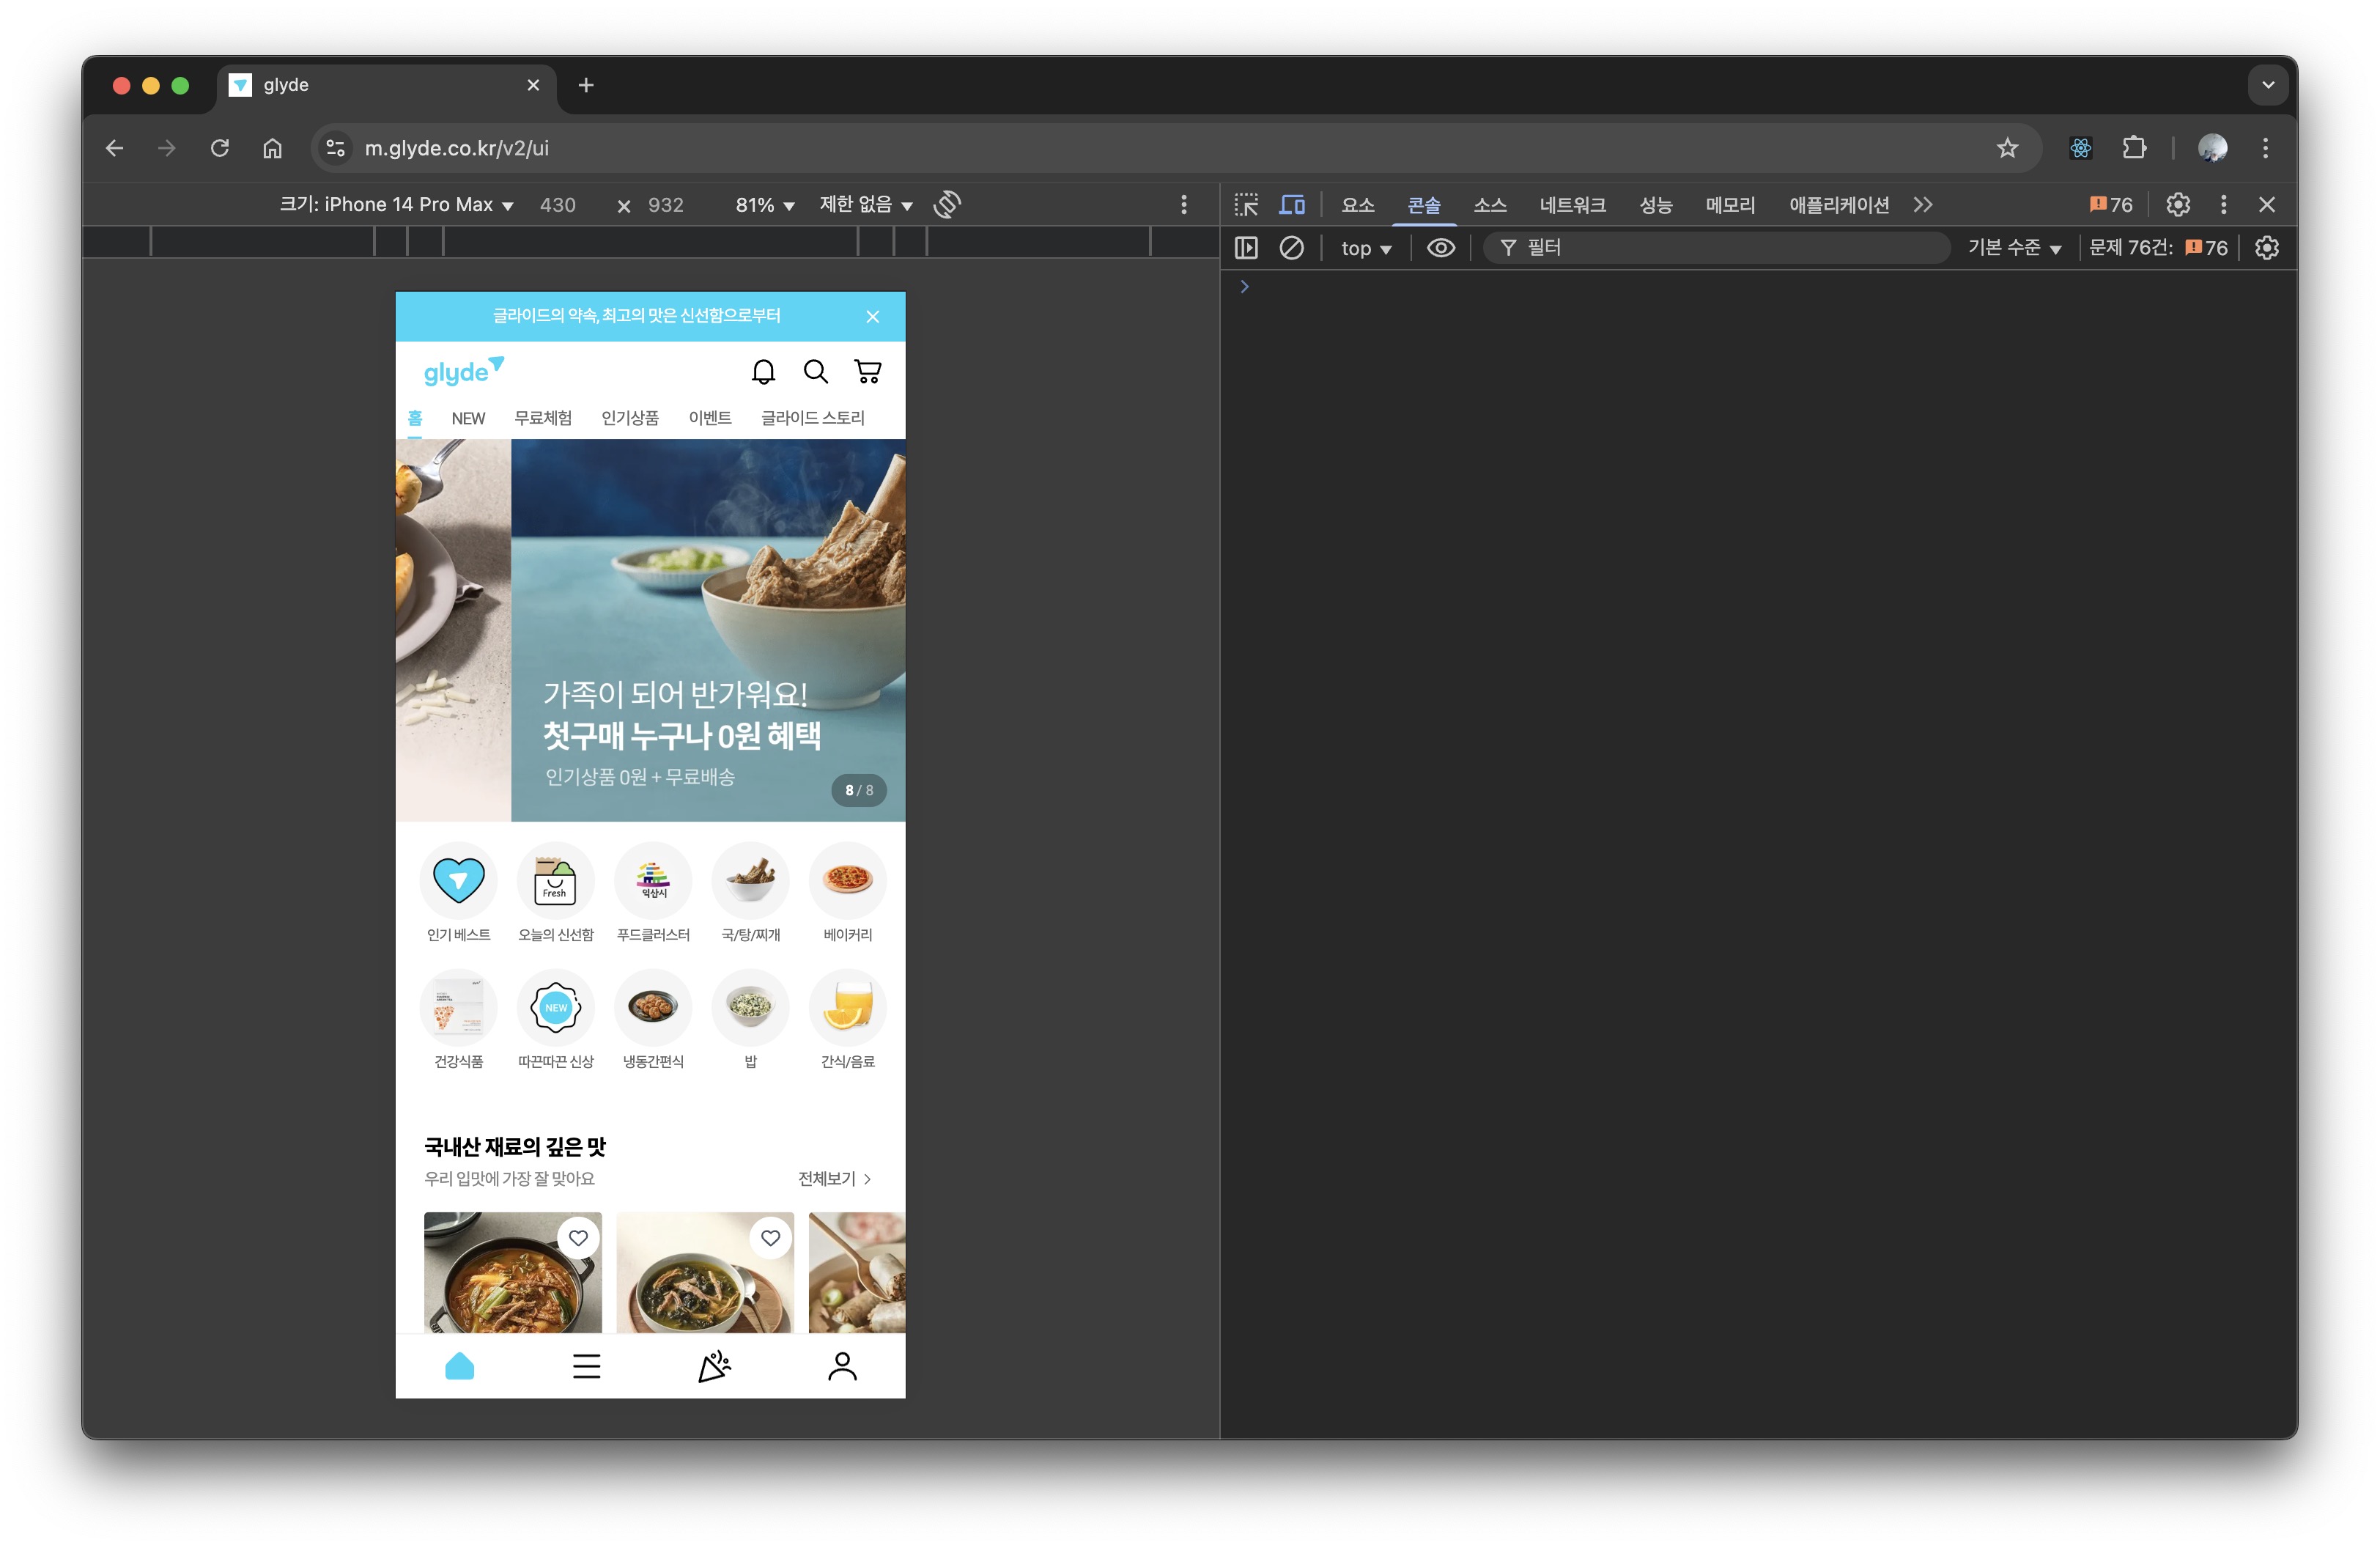Open the notification bell icon
Image resolution: width=2380 pixels, height=1548 pixels.
[x=763, y=372]
